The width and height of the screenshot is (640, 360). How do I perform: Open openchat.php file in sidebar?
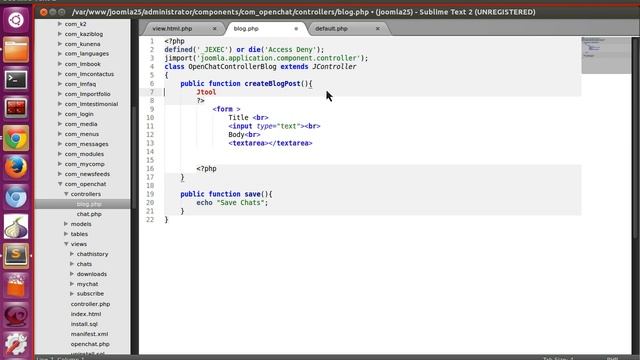pos(90,344)
